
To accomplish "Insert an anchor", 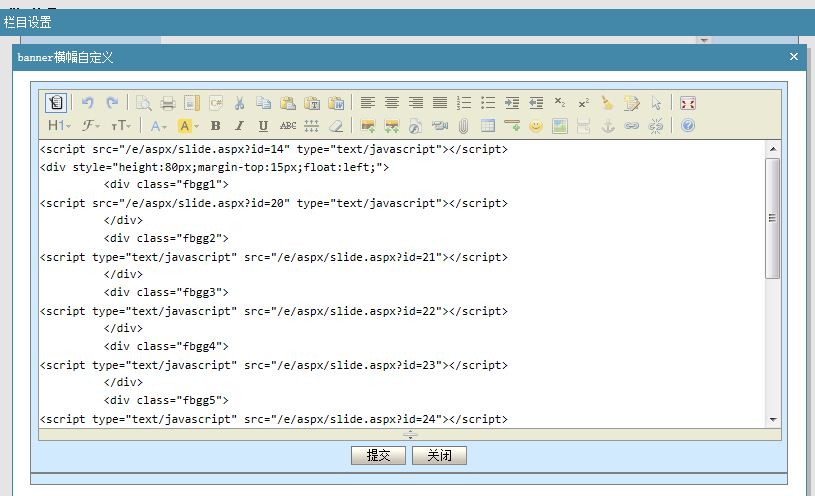I will (608, 126).
